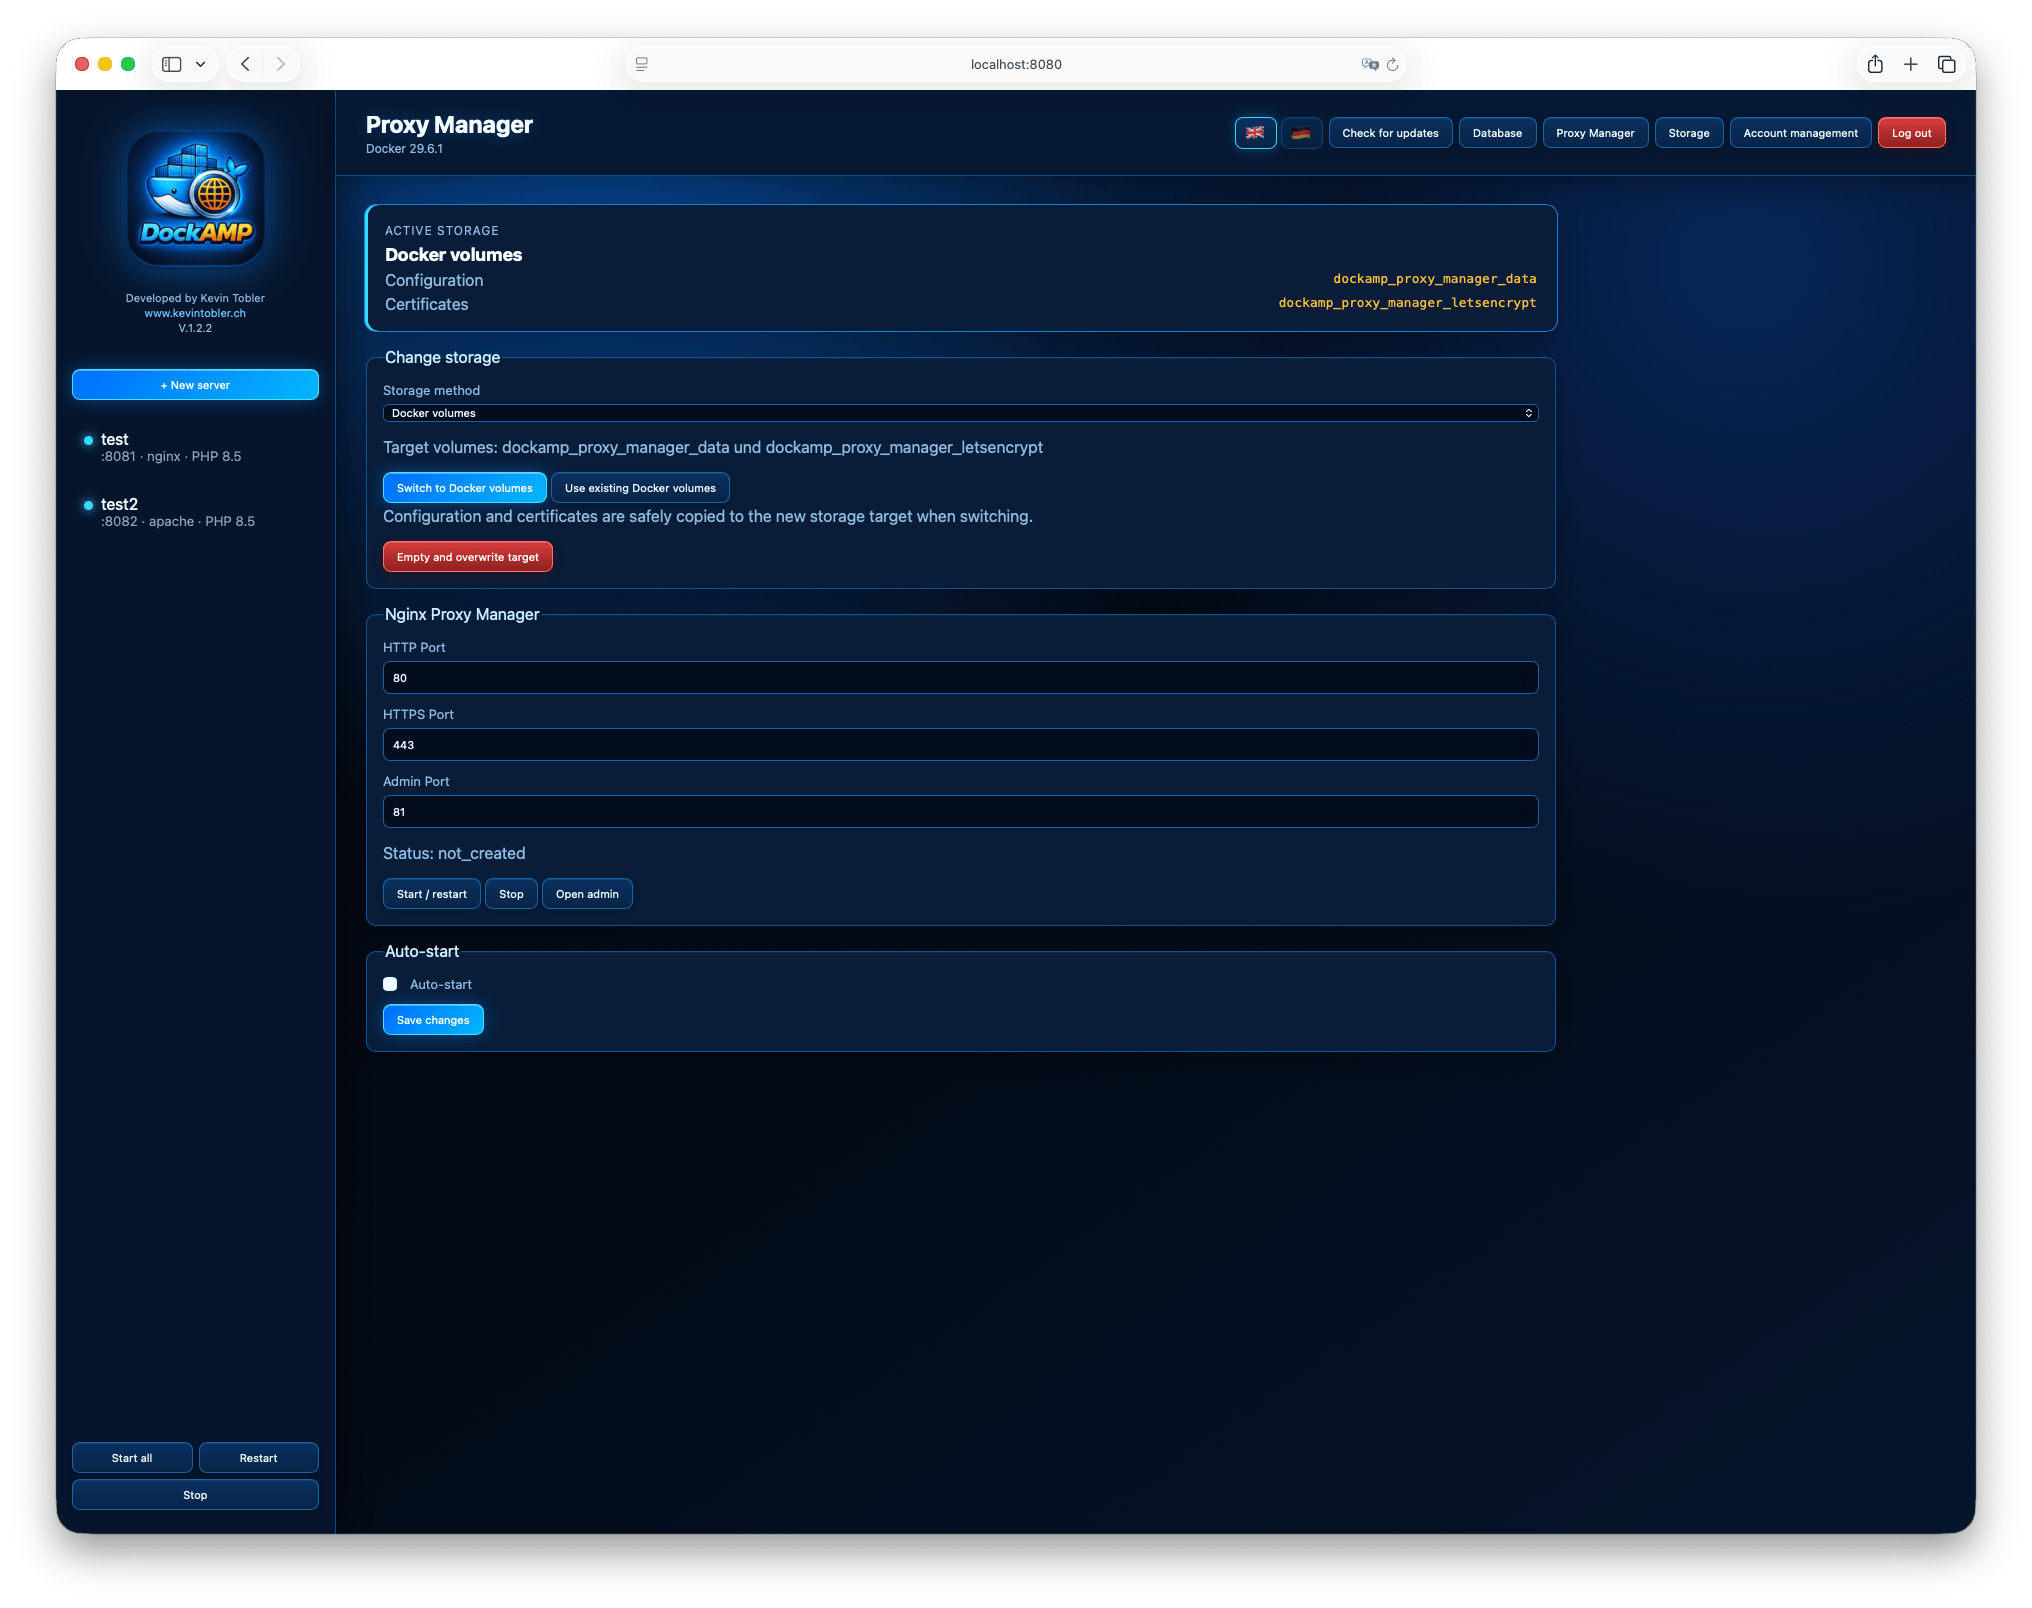Click the DockAMP whale logo
This screenshot has height=1608, width=2032.
196,199
